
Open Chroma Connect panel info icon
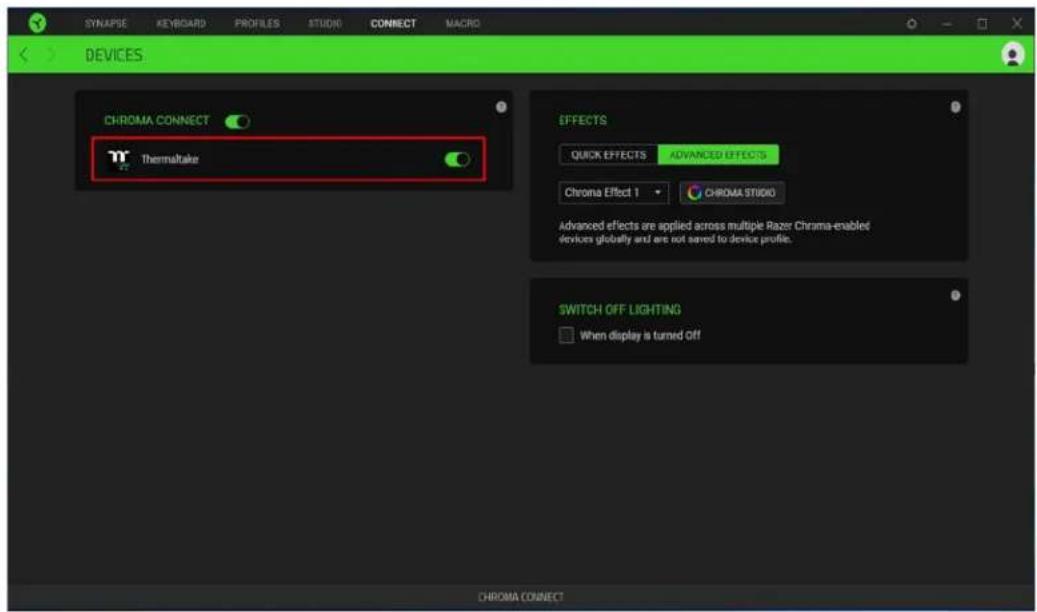point(501,107)
